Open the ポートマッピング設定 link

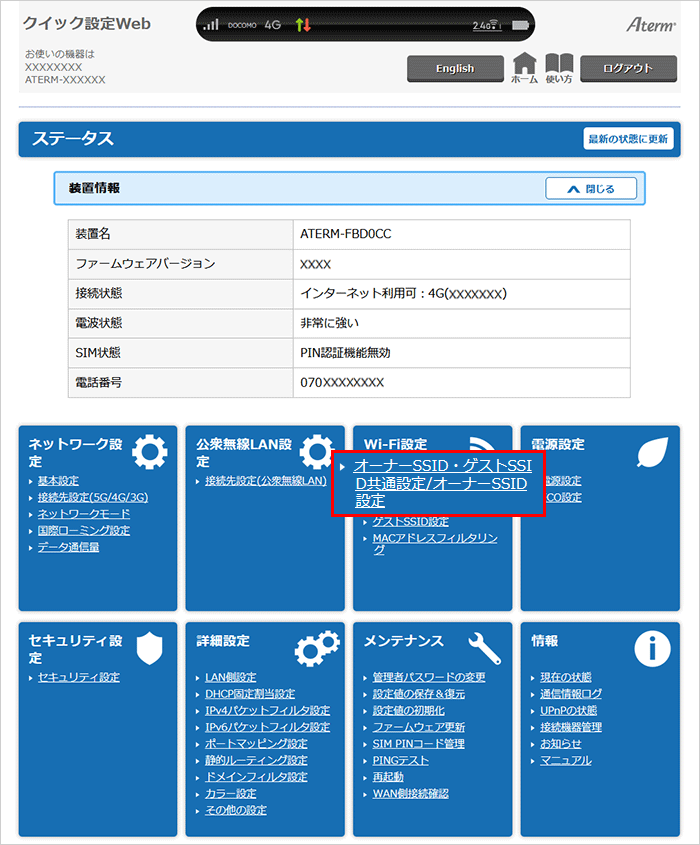256,743
